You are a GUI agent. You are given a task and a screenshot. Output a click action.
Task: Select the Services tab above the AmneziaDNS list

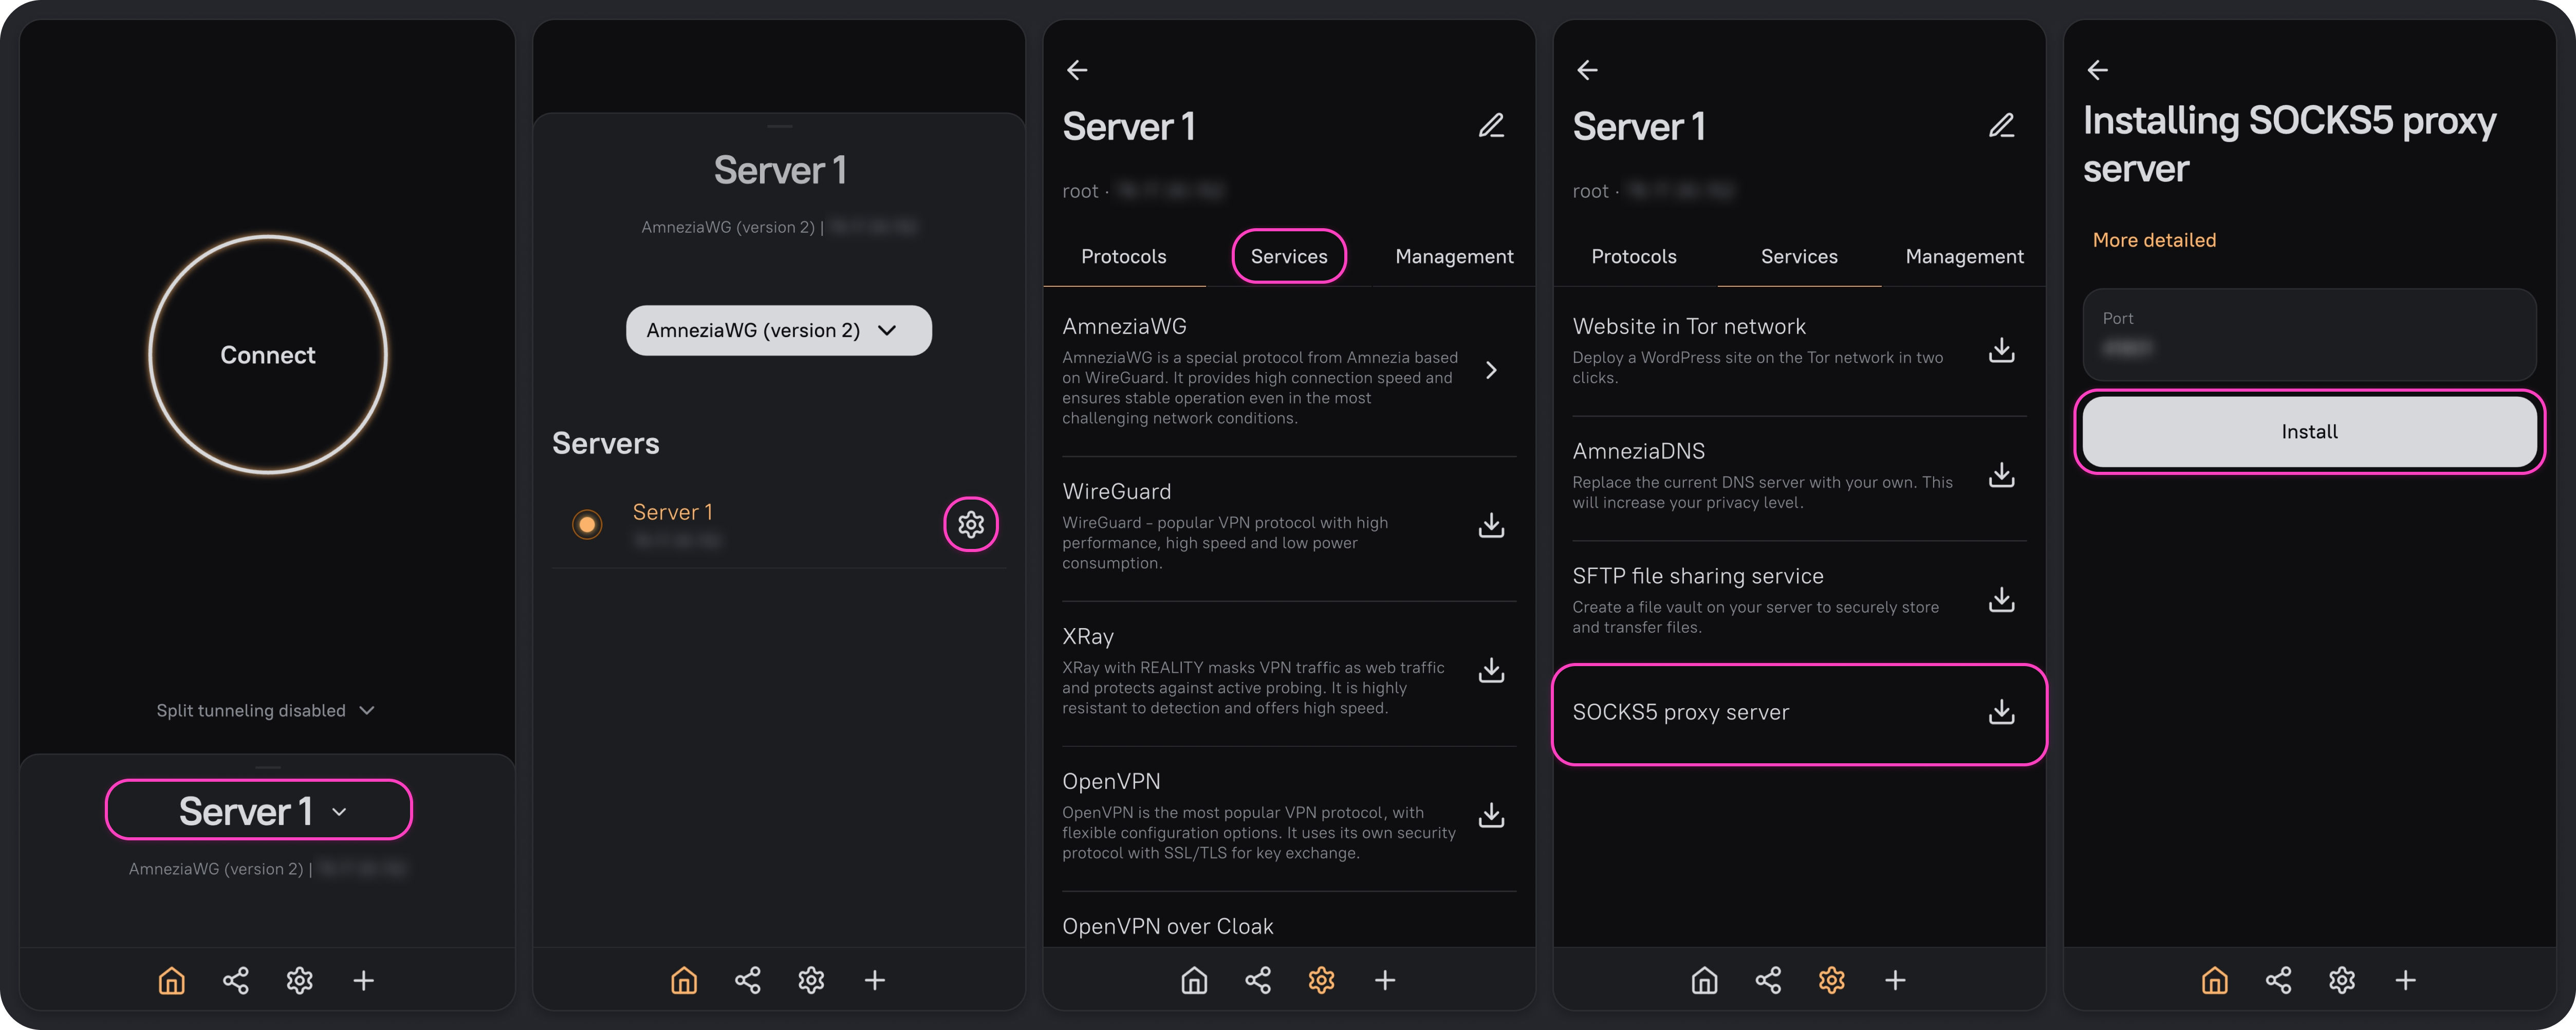pos(1799,257)
